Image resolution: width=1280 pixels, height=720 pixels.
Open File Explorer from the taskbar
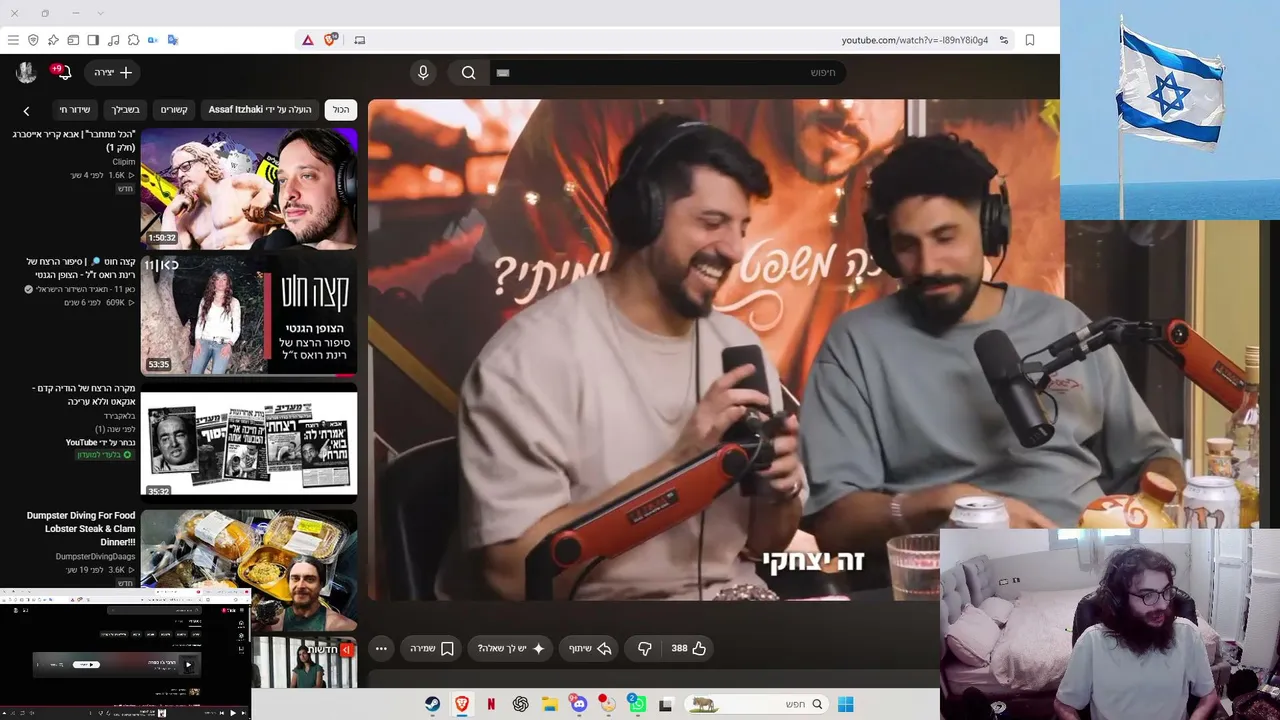click(549, 704)
